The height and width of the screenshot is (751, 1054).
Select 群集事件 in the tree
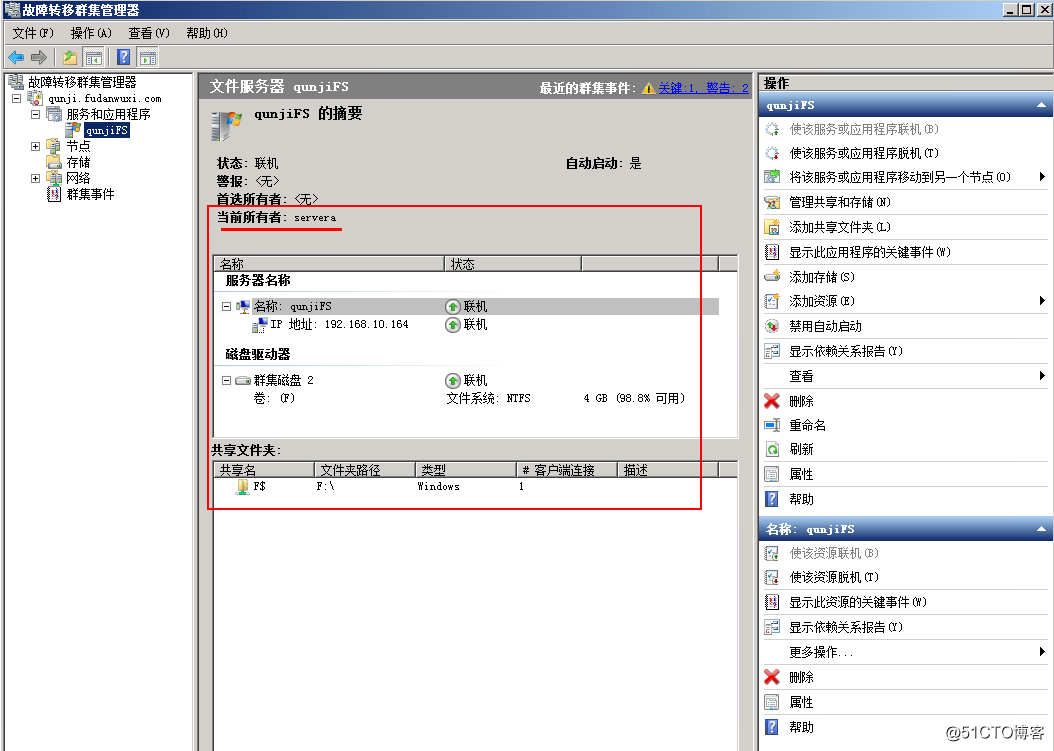tap(90, 194)
